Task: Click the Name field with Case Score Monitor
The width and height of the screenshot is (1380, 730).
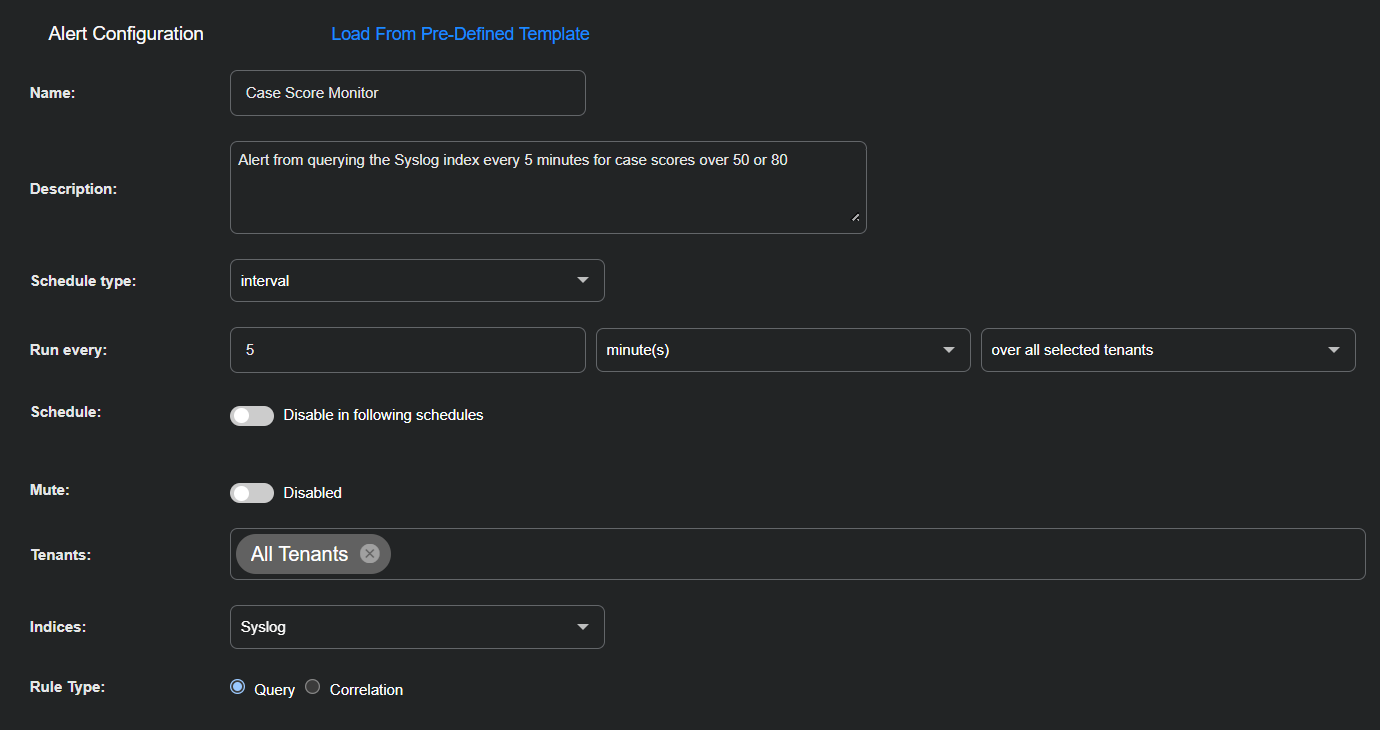Action: click(x=407, y=93)
